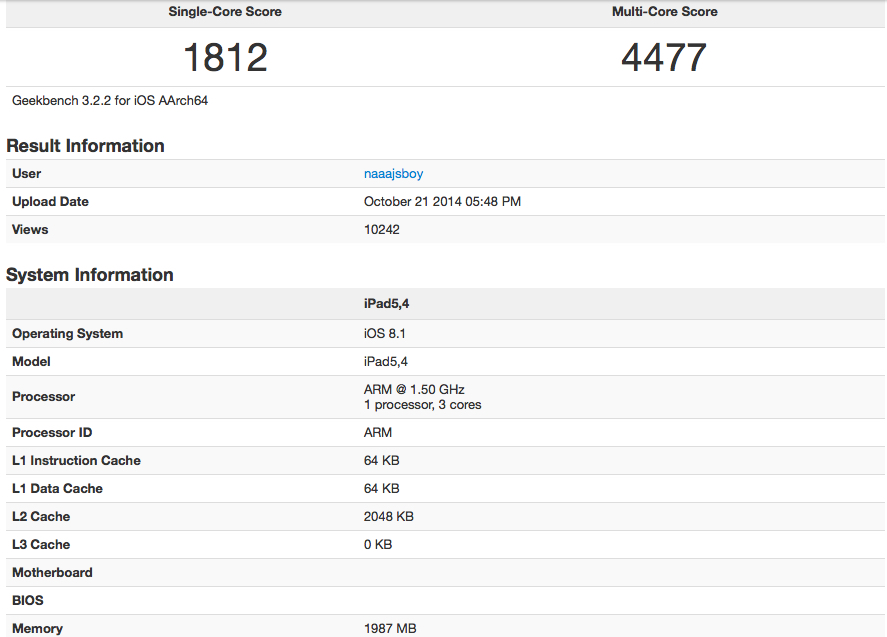Click the 64 KB value for L1 Instruction Cache
This screenshot has height=637, width=887.
click(382, 460)
